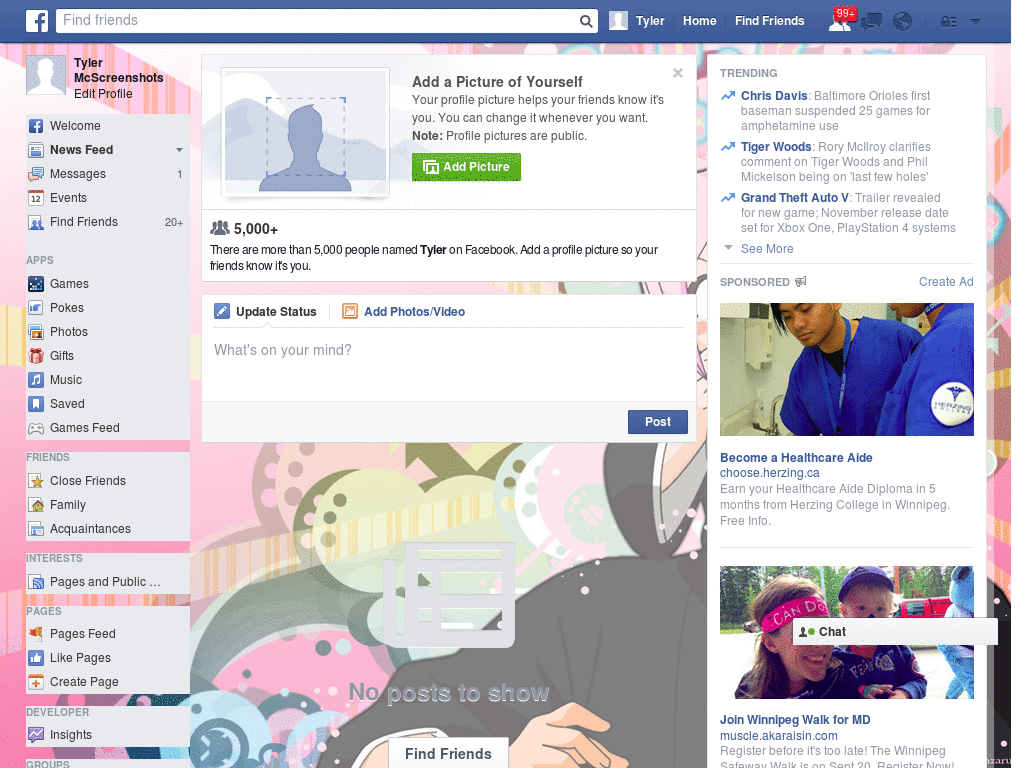
Task: Click the Messages icon in sidebar
Action: click(36, 174)
